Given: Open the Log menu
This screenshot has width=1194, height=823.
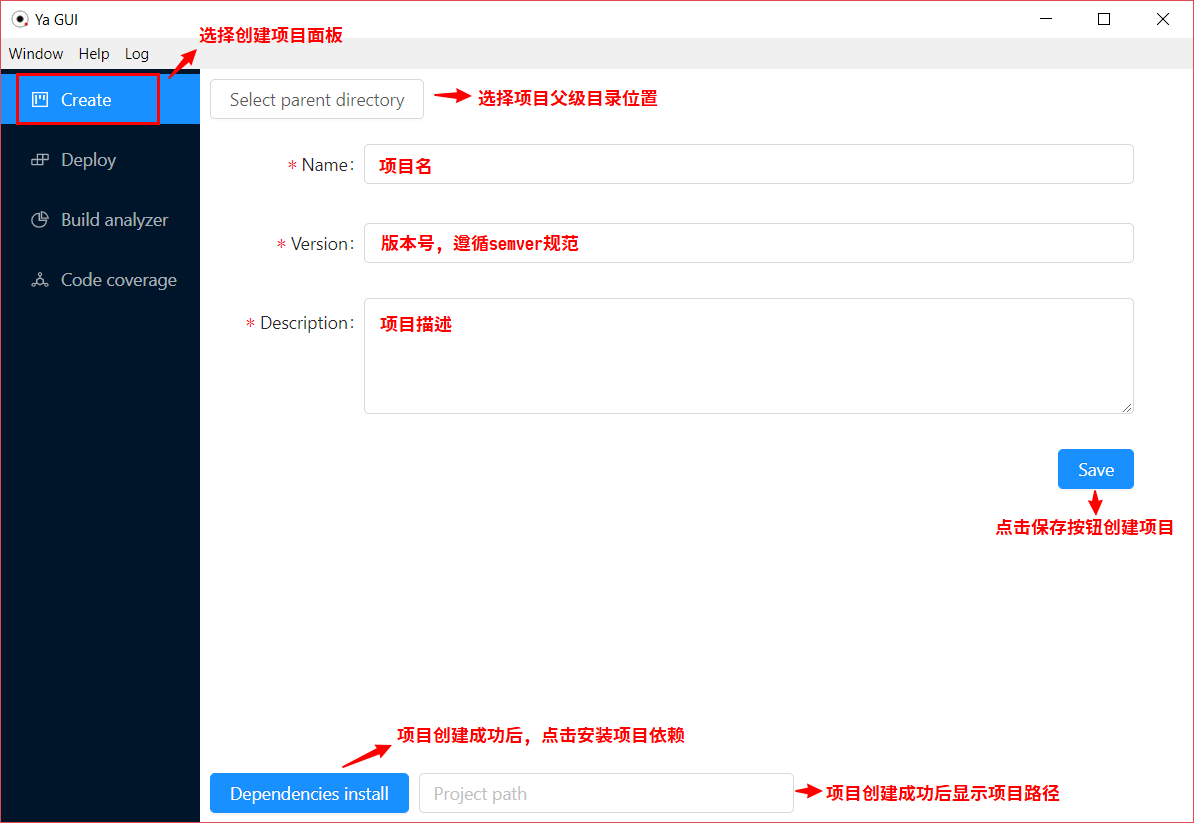Looking at the screenshot, I should (x=136, y=54).
